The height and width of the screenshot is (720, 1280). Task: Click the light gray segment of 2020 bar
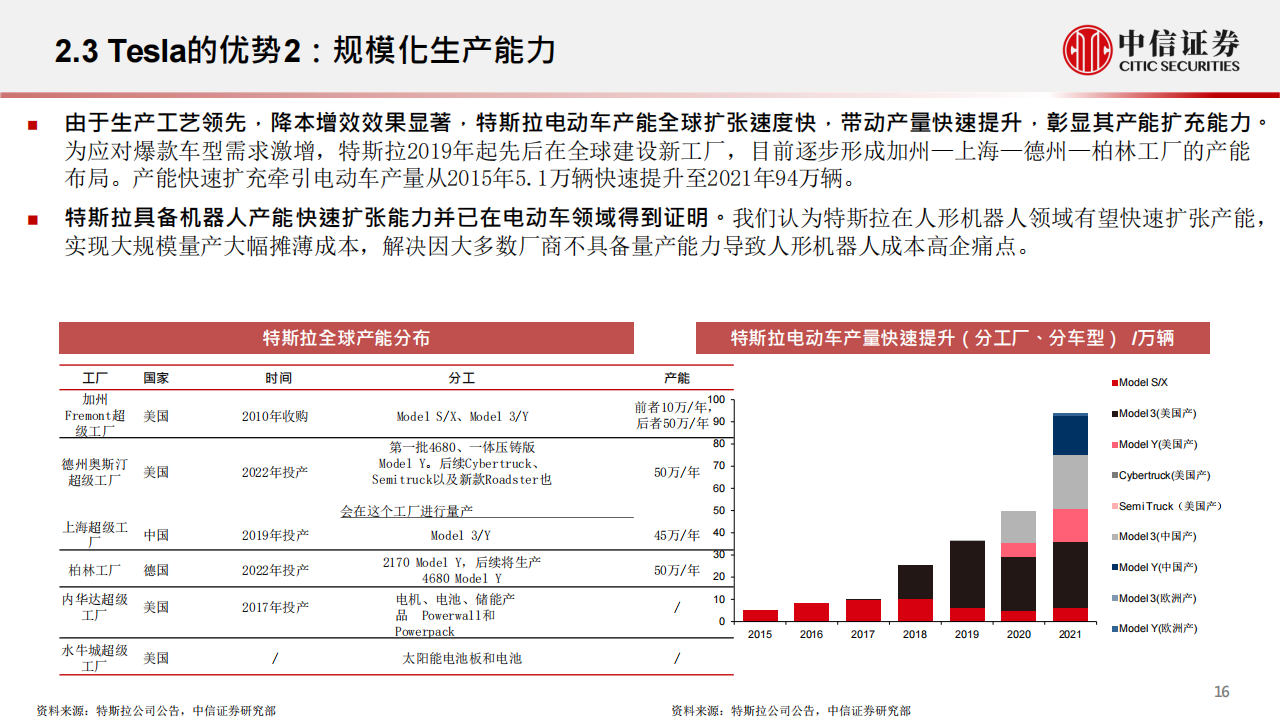(x=1018, y=527)
